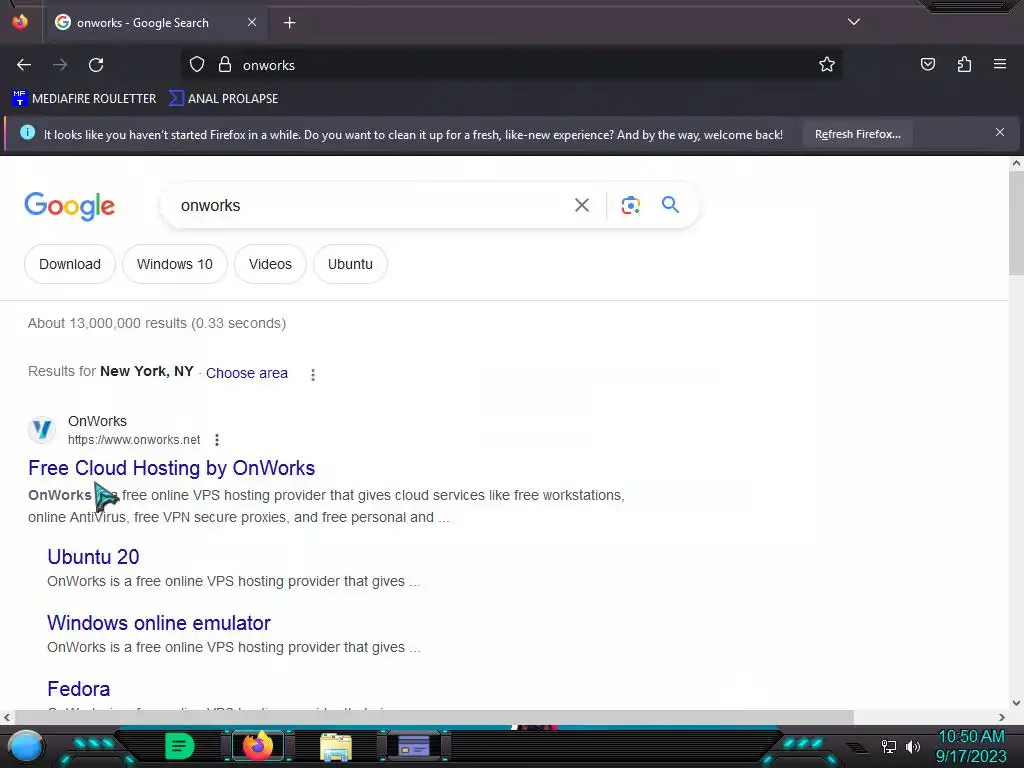Click the volume speaker tray icon
The image size is (1024, 768).
tap(913, 746)
